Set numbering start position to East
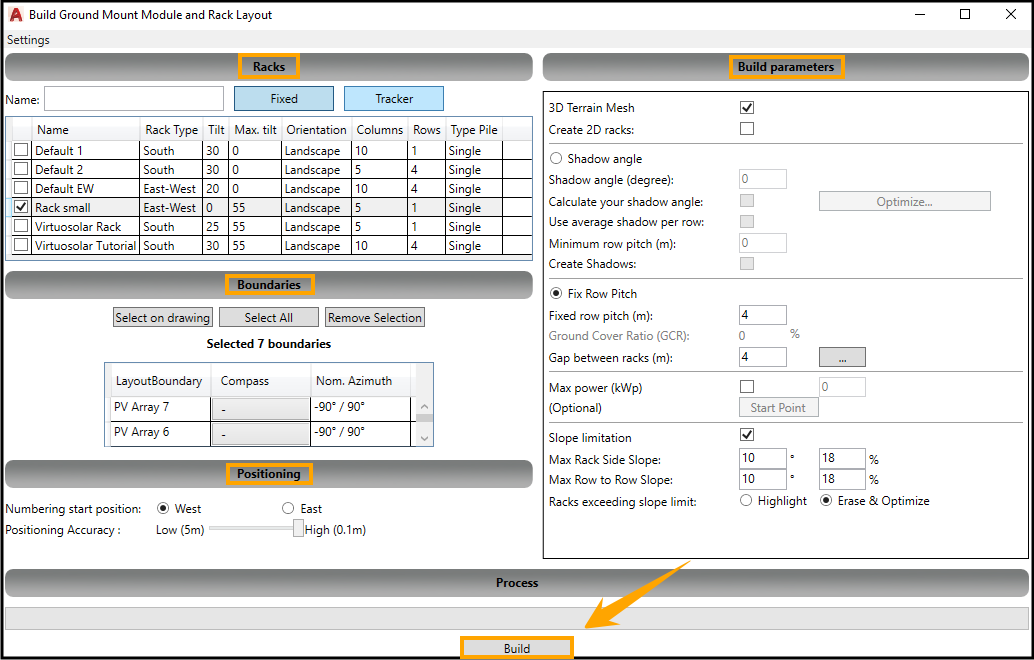 coord(288,508)
